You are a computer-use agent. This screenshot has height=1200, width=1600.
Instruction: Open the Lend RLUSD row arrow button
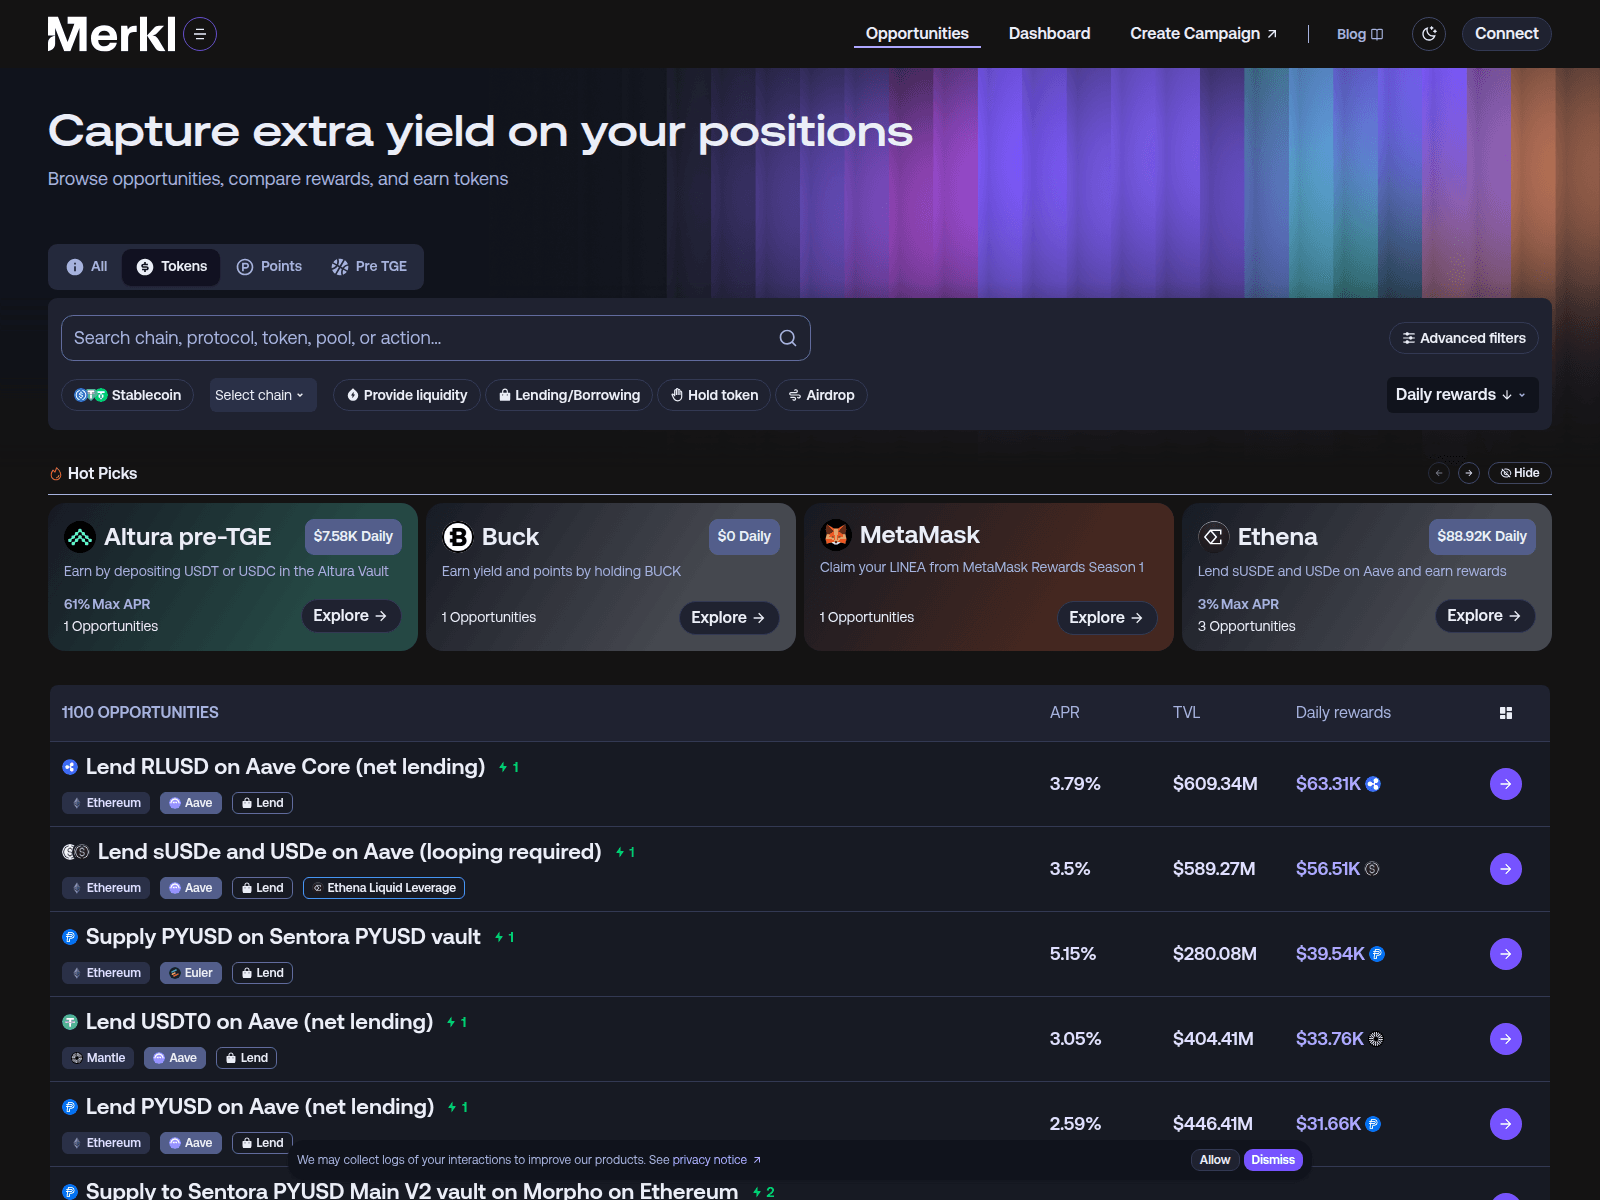[x=1506, y=784]
